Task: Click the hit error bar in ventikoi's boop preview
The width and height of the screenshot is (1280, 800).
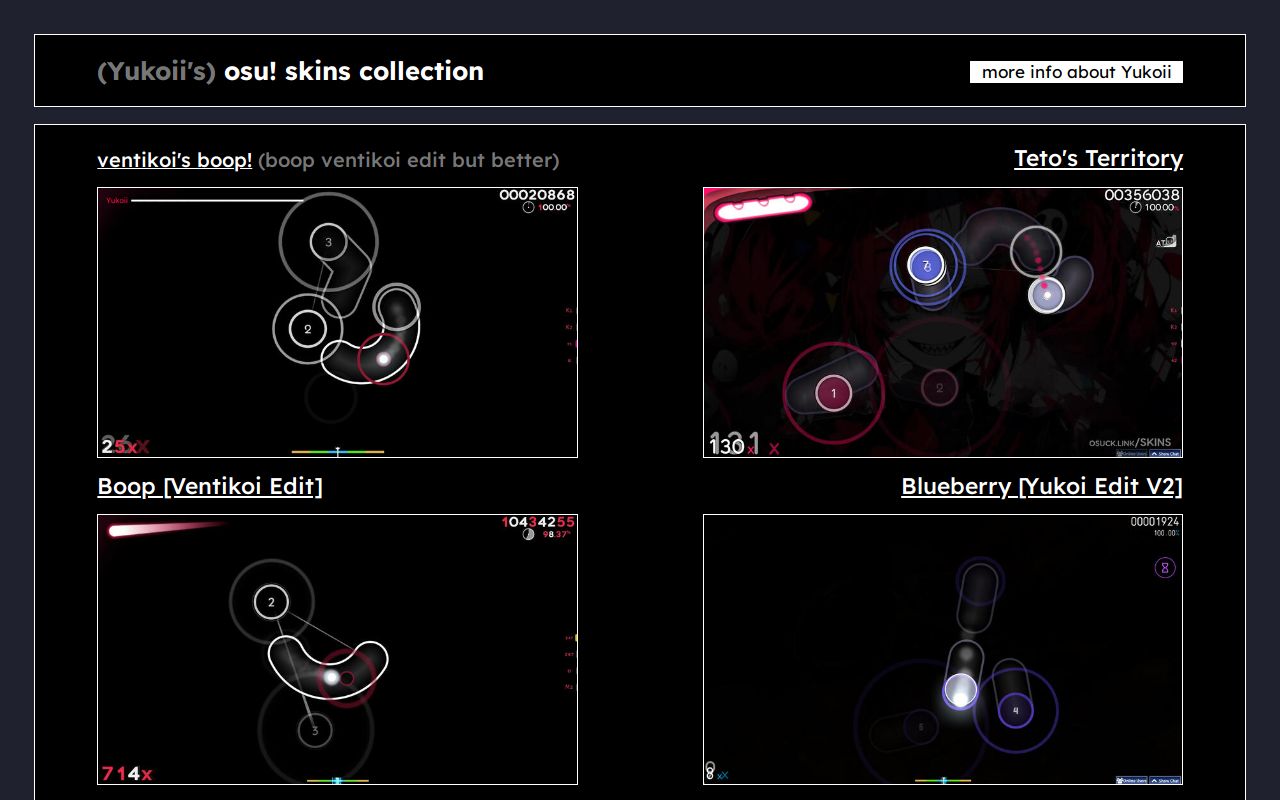Action: click(337, 452)
